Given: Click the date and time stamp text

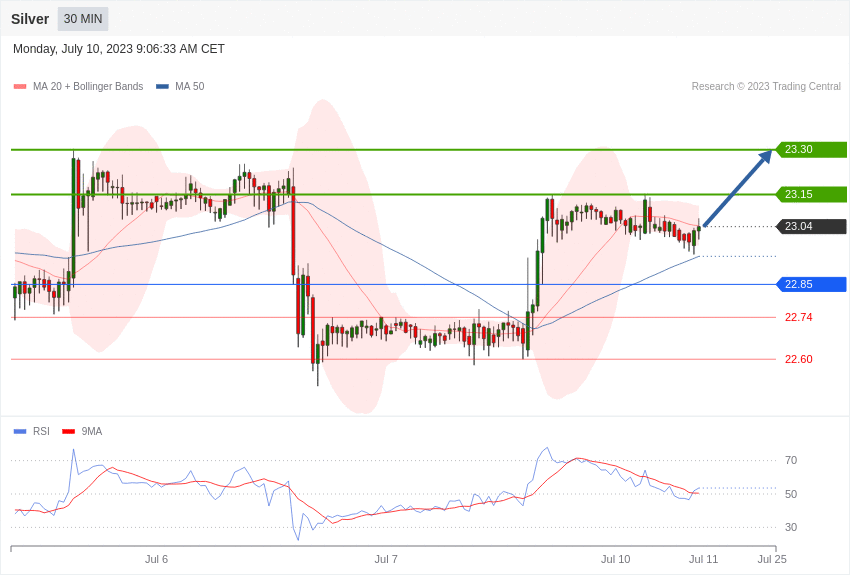Looking at the screenshot, I should [x=119, y=49].
